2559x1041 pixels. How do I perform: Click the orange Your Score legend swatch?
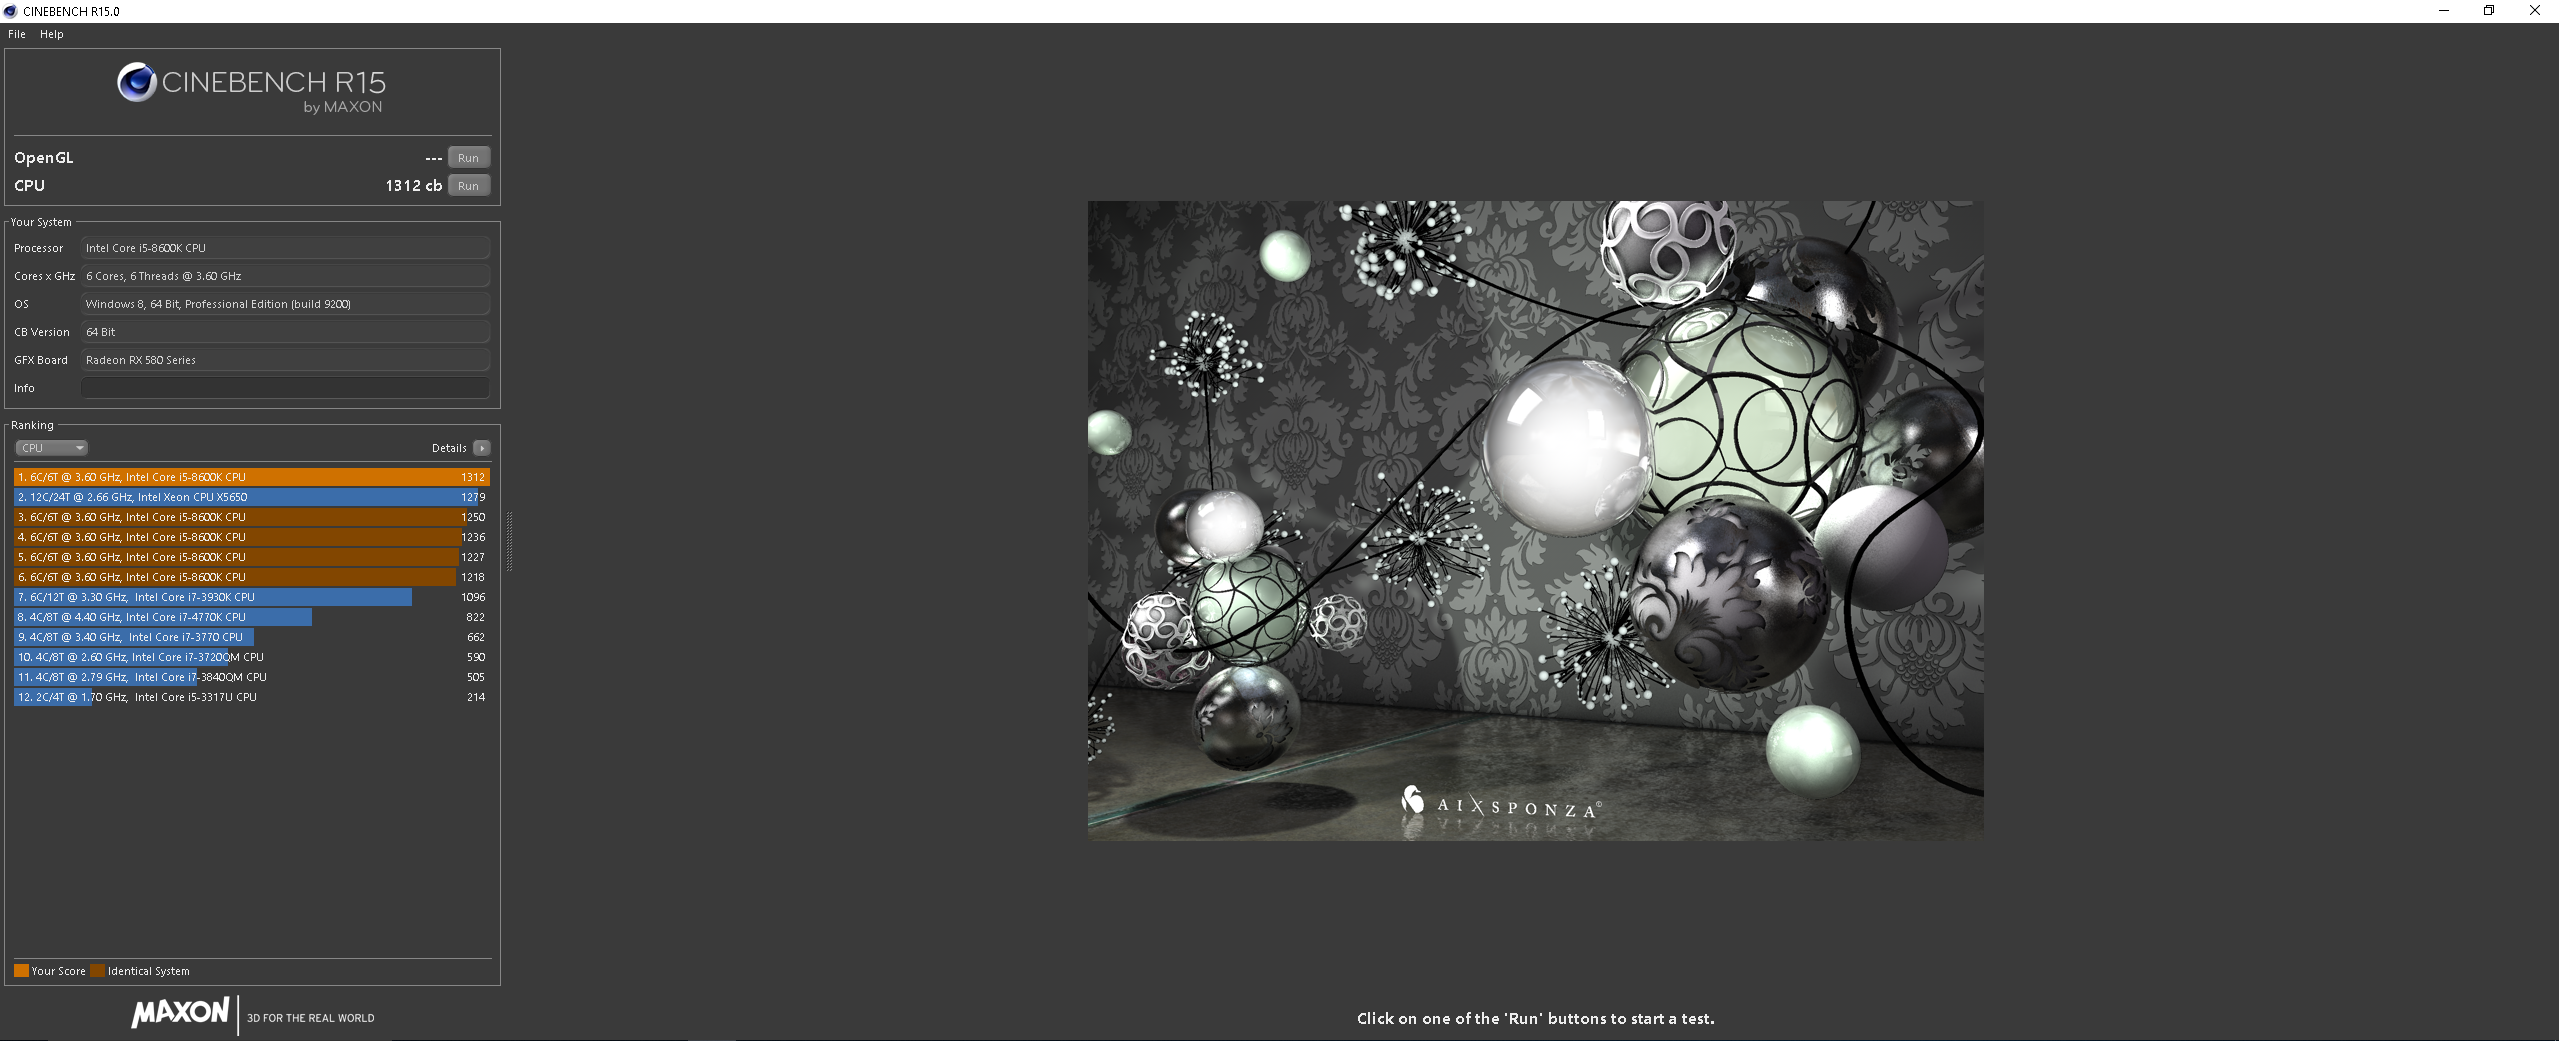tap(21, 971)
